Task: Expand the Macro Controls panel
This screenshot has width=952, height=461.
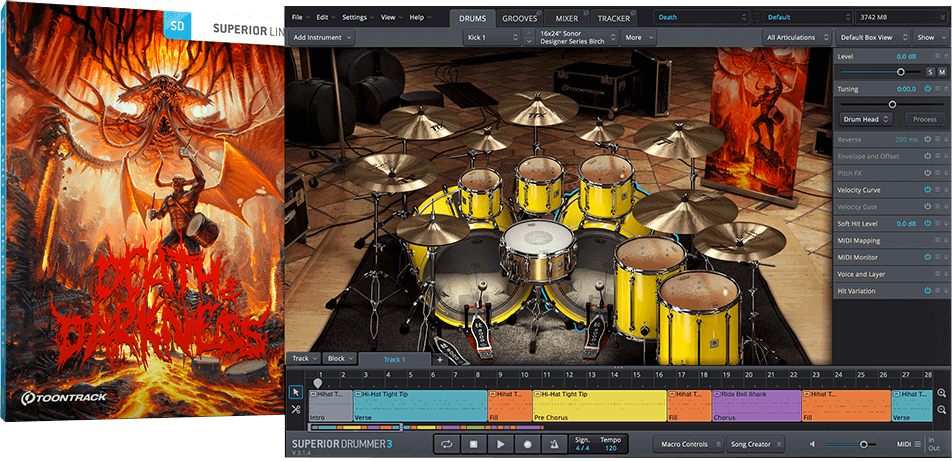Action: click(x=688, y=444)
